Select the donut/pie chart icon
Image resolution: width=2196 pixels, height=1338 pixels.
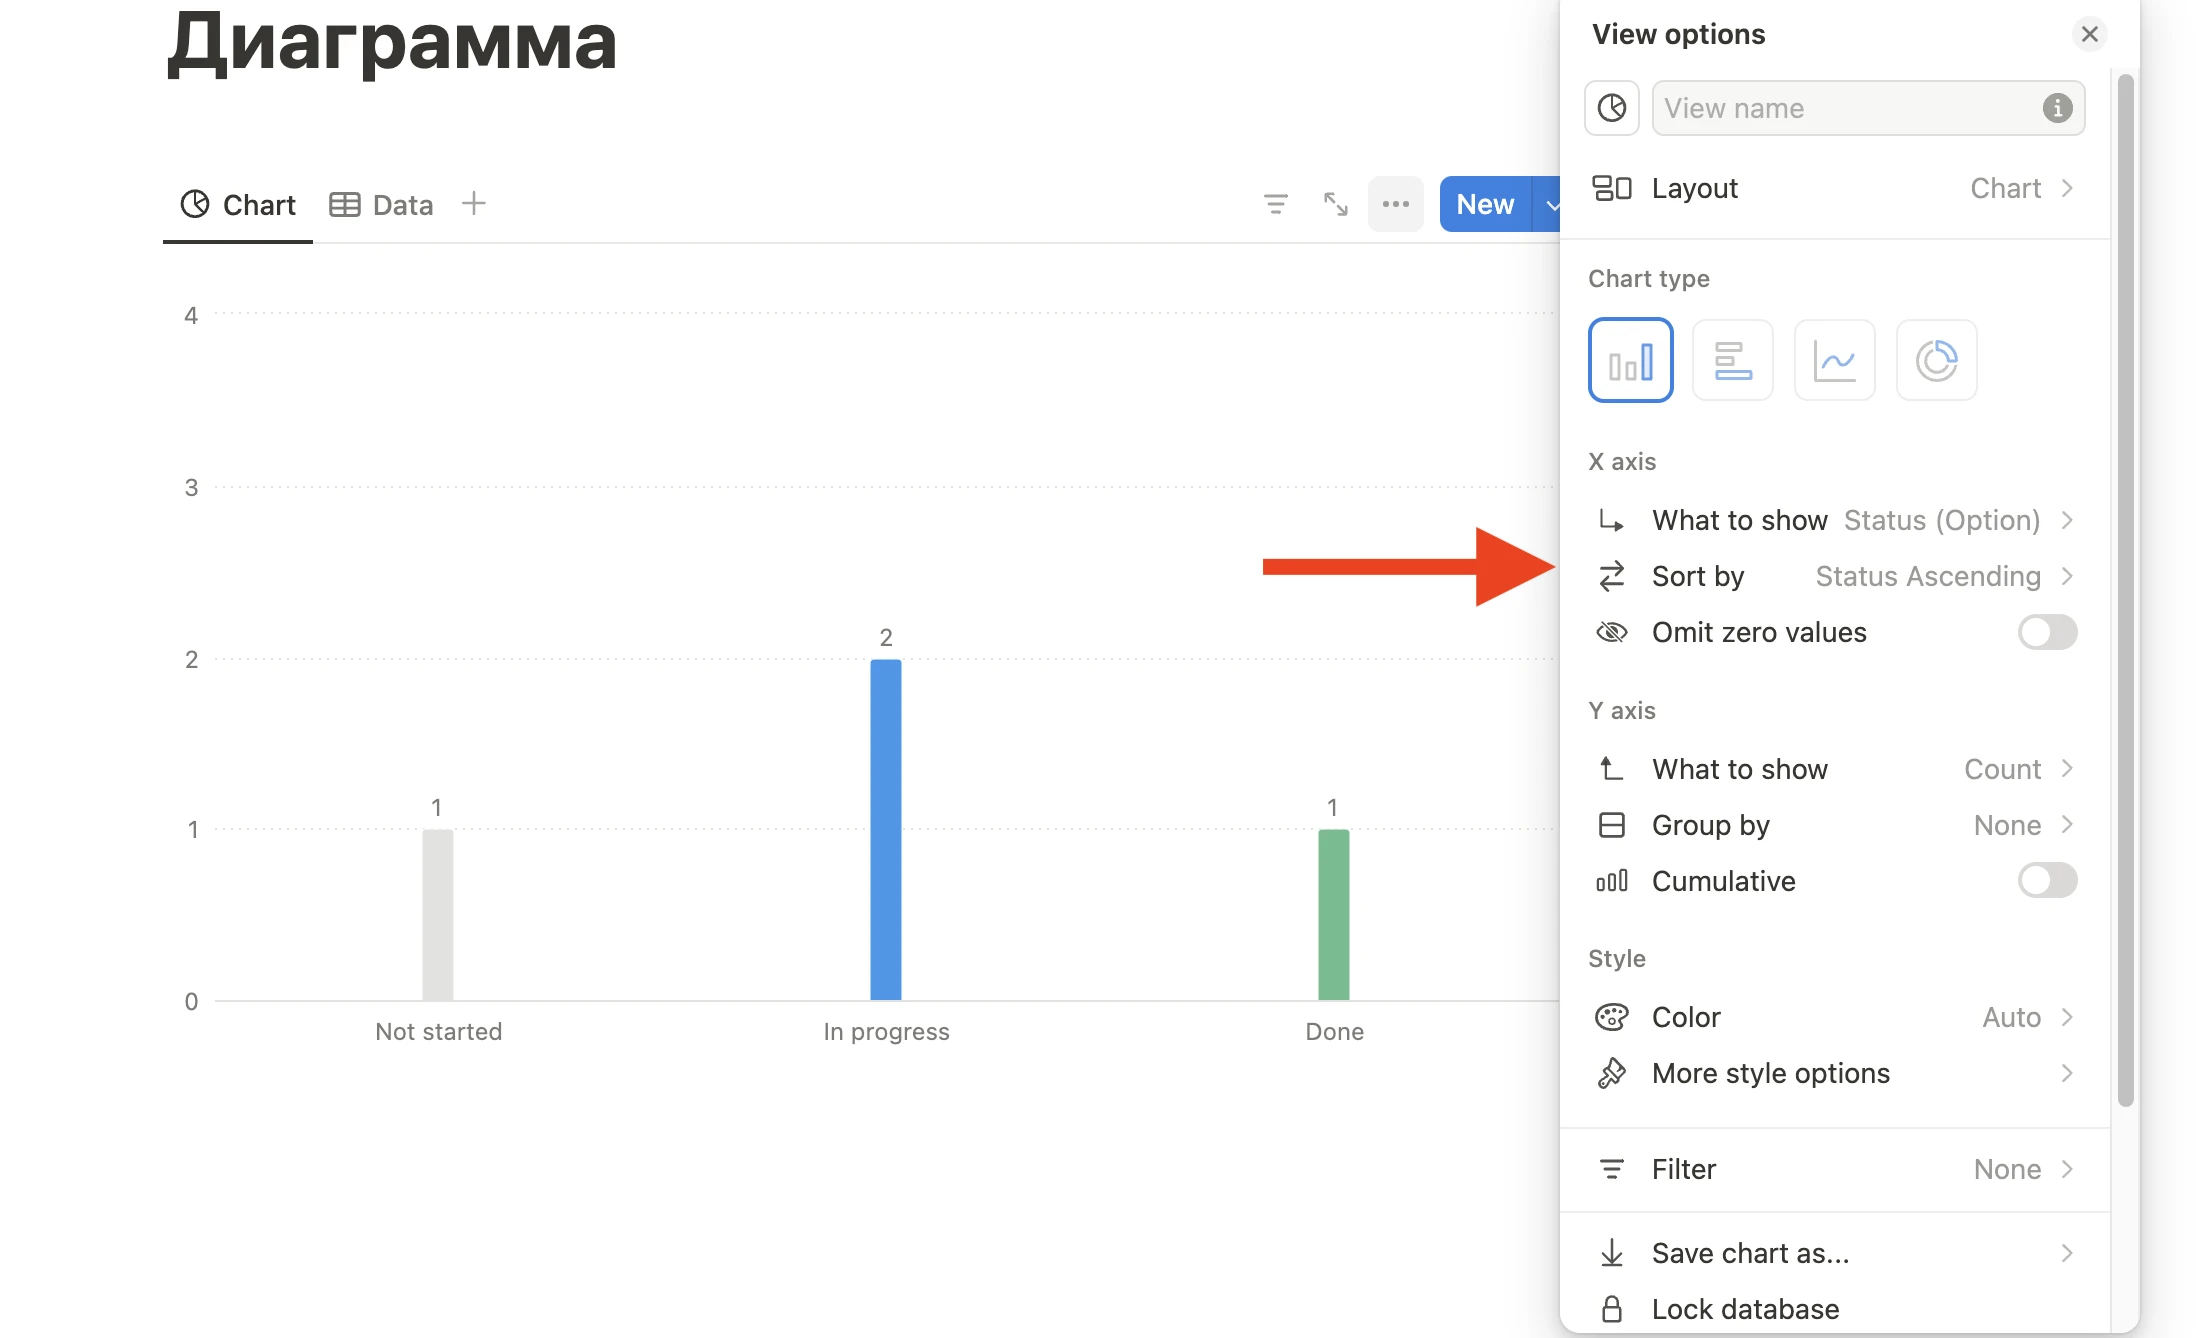tap(1937, 359)
